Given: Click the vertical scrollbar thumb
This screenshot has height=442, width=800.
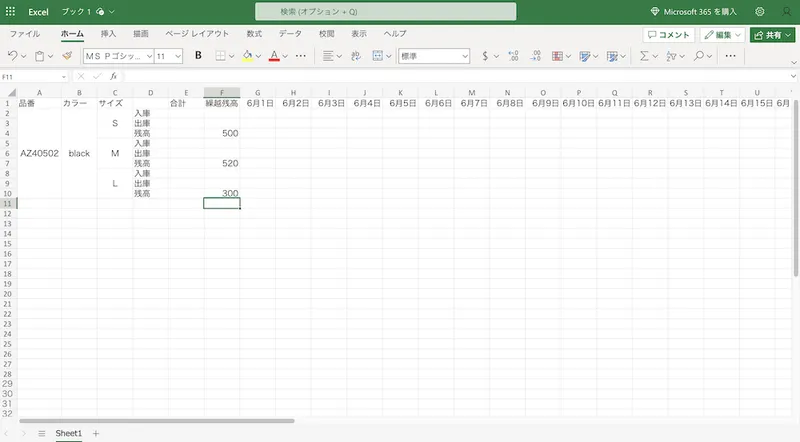Looking at the screenshot, I should [796, 188].
